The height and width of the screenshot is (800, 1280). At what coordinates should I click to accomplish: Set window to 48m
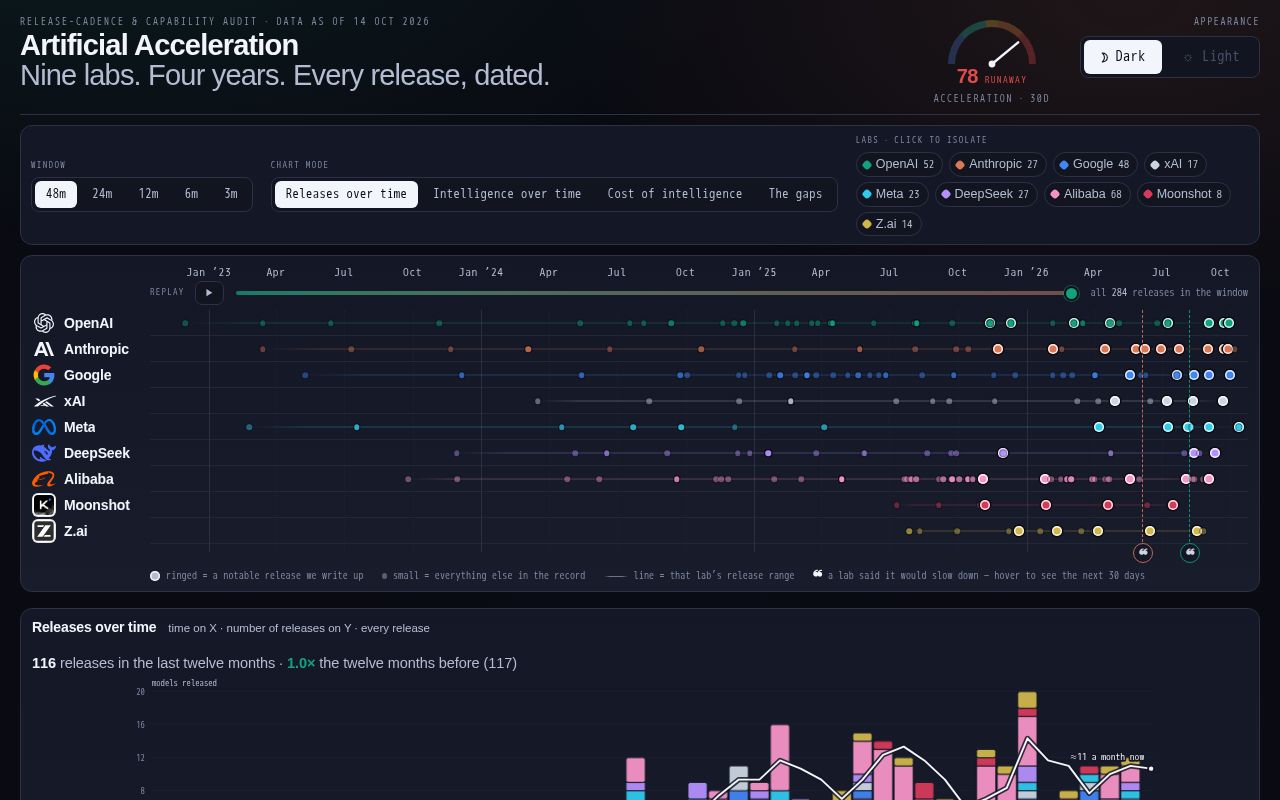click(56, 194)
